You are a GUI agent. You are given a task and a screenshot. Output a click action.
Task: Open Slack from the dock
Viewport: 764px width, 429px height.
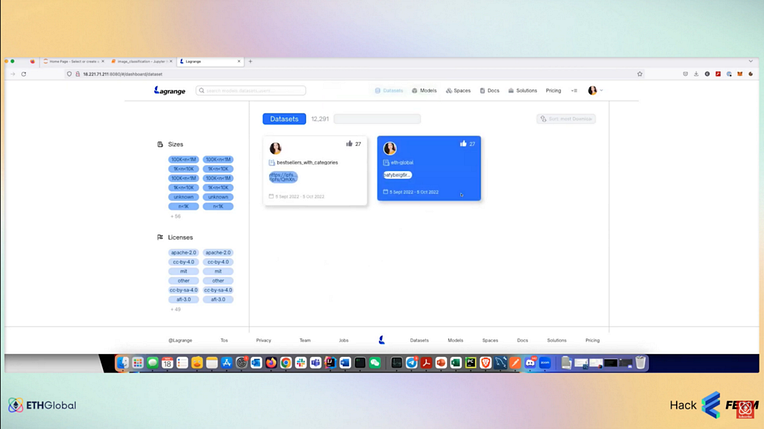[x=301, y=363]
